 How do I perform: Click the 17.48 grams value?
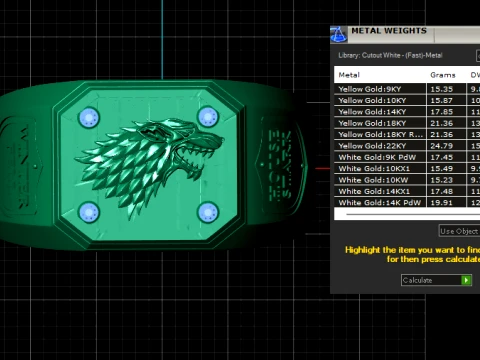[441, 191]
